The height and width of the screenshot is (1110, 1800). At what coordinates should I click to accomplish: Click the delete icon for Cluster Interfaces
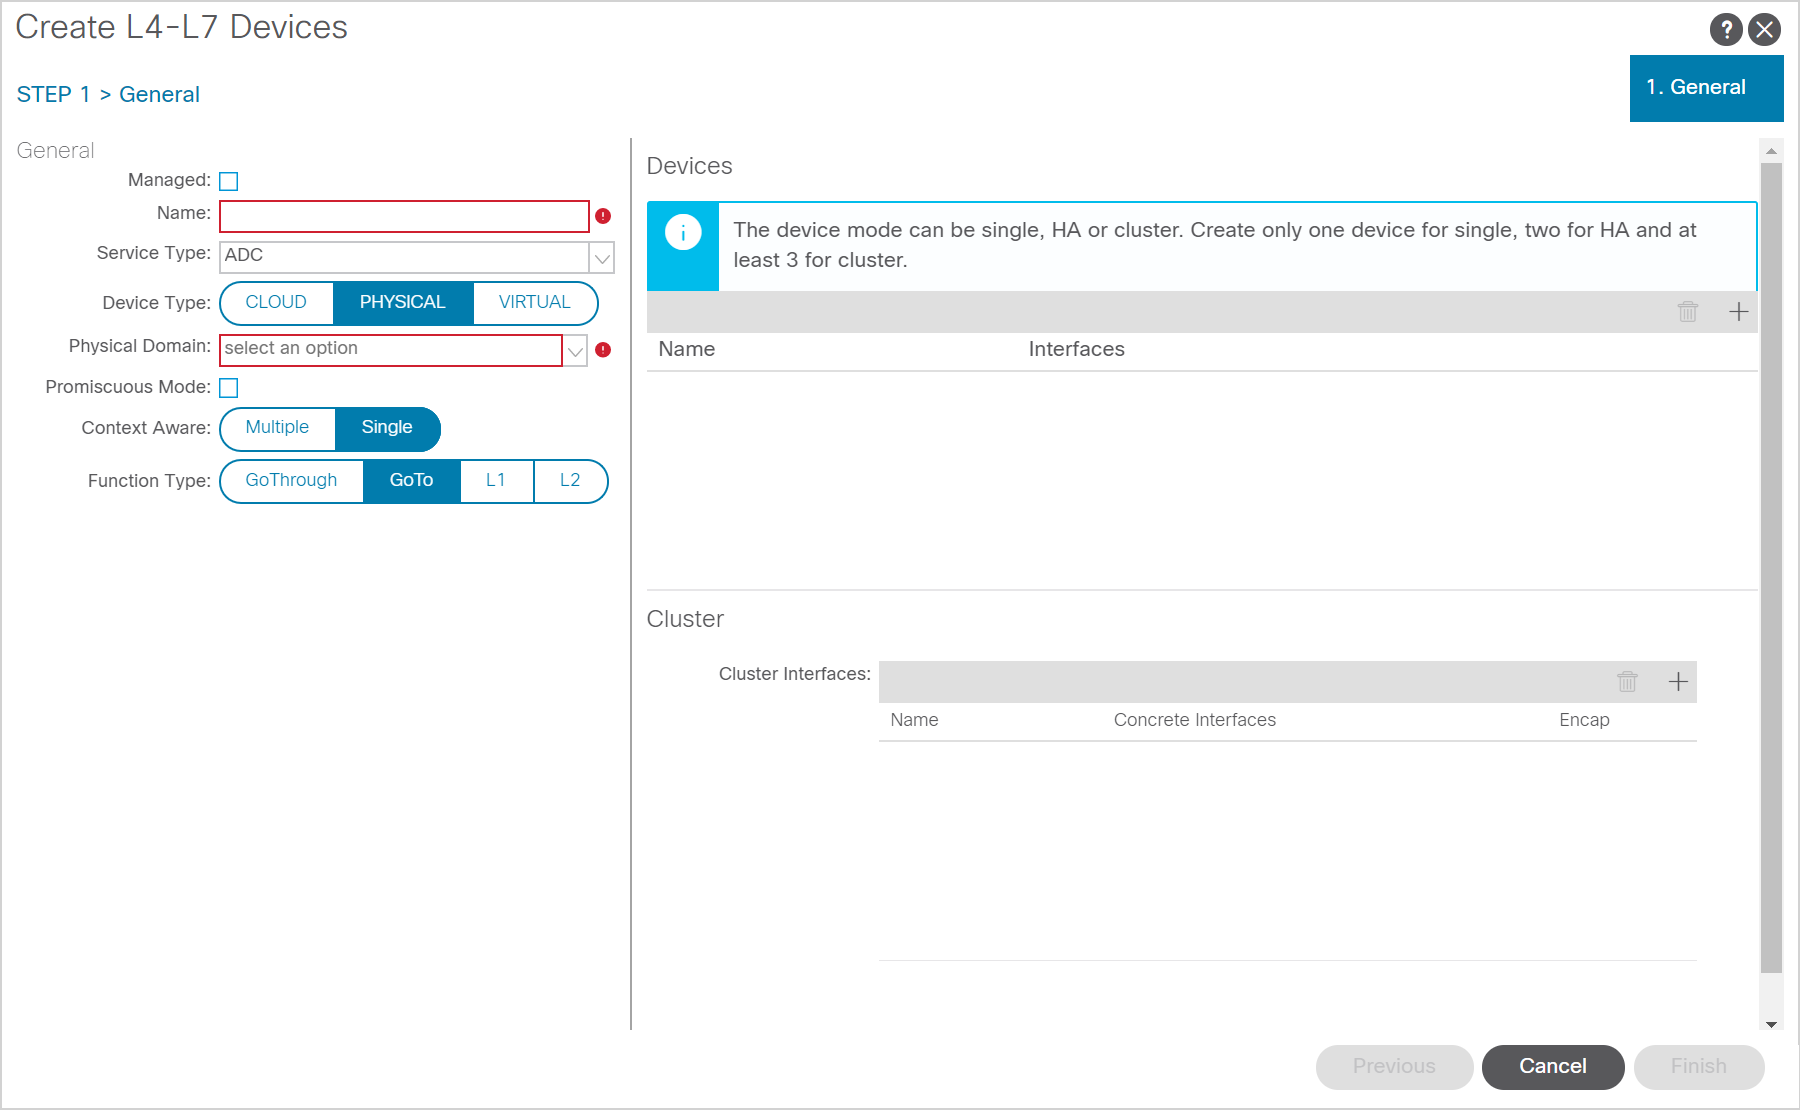[x=1627, y=682]
